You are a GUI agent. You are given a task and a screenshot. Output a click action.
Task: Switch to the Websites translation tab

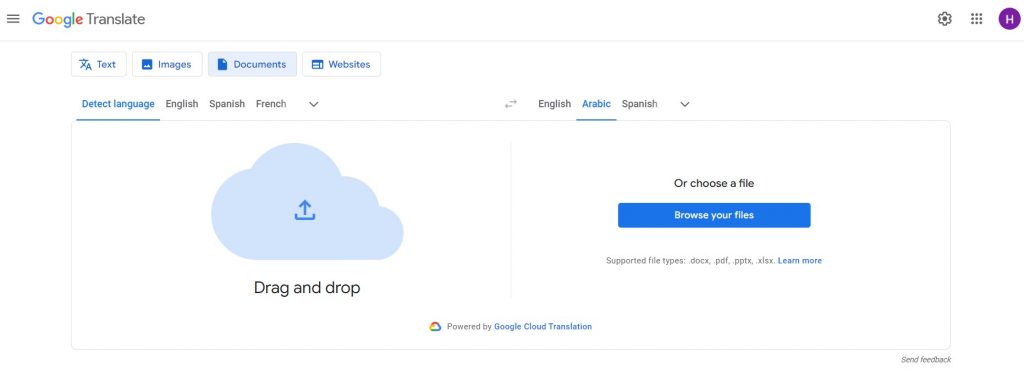click(341, 64)
